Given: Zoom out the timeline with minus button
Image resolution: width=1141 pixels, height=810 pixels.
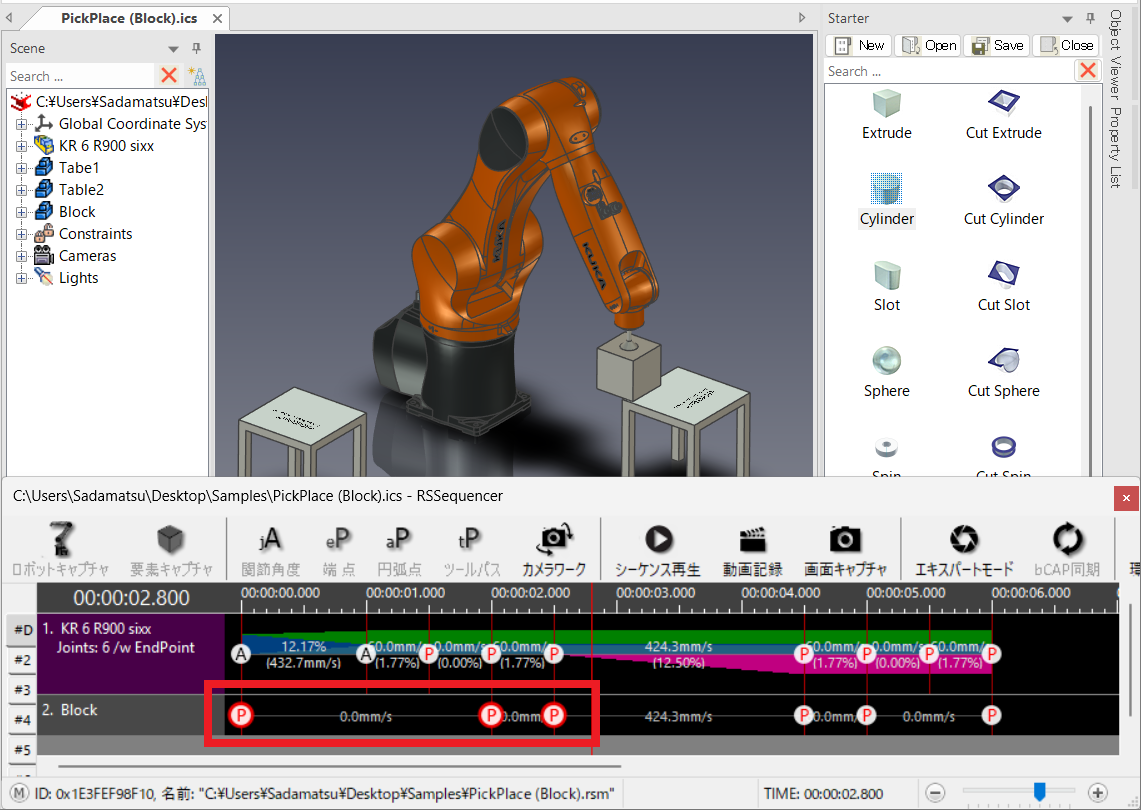Looking at the screenshot, I should tap(936, 793).
